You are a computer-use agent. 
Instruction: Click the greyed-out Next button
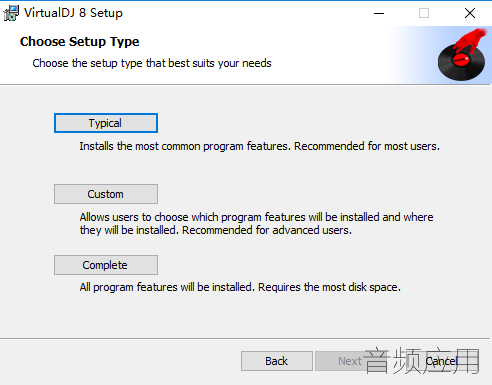[x=350, y=361]
